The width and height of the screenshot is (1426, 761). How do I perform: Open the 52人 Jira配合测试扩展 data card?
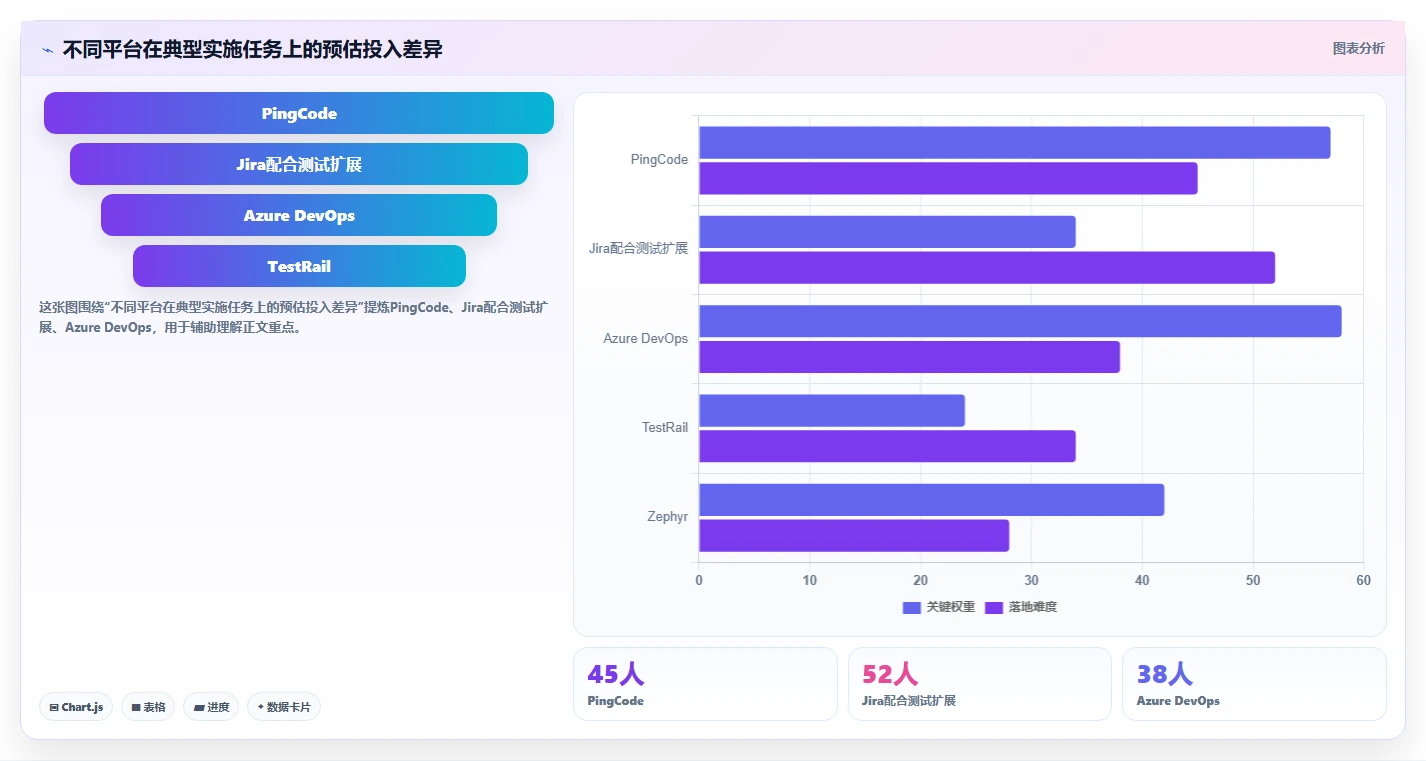click(x=980, y=684)
